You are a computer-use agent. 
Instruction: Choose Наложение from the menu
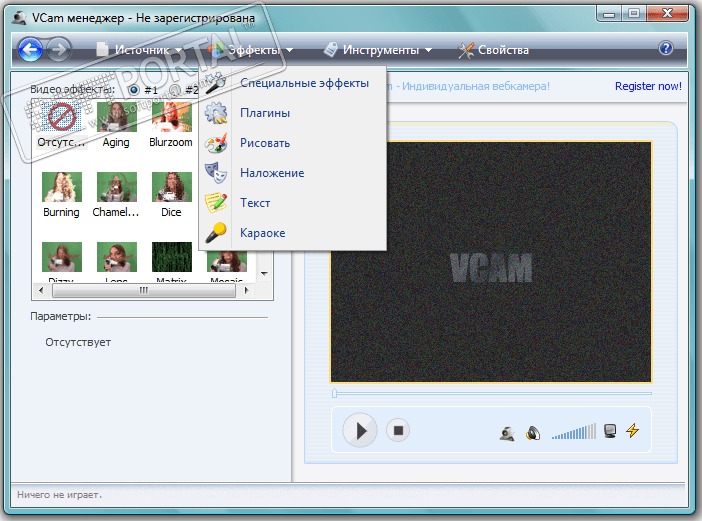[x=292, y=173]
